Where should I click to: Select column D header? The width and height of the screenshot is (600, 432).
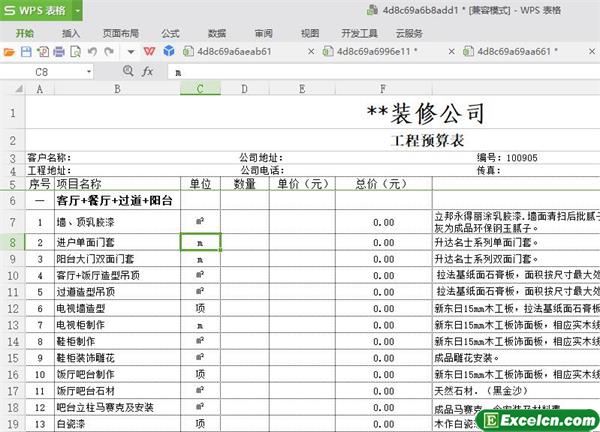click(245, 89)
